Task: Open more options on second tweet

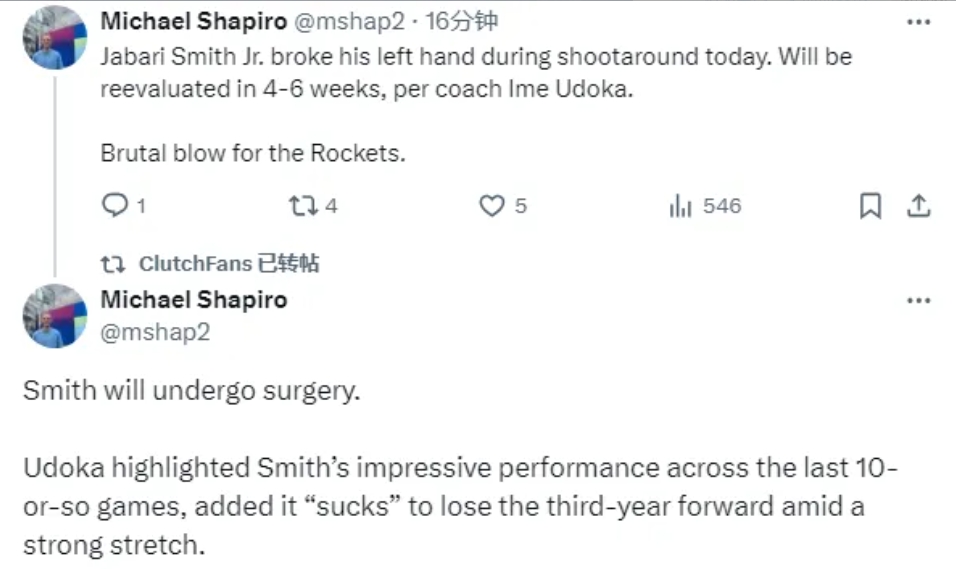Action: 917,300
